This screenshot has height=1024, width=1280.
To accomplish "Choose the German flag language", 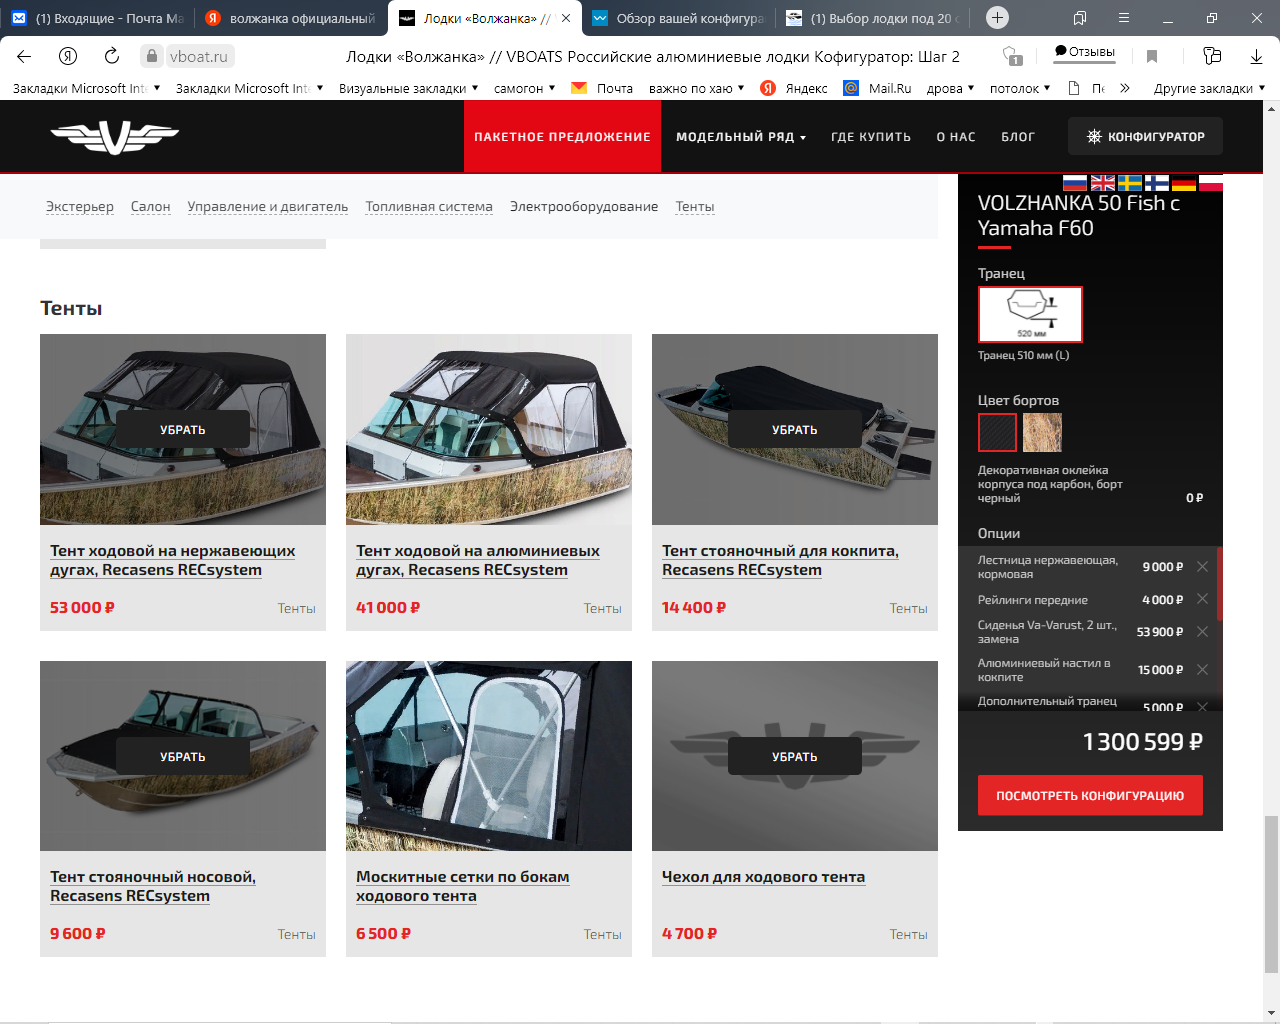I will pyautogui.click(x=1184, y=183).
